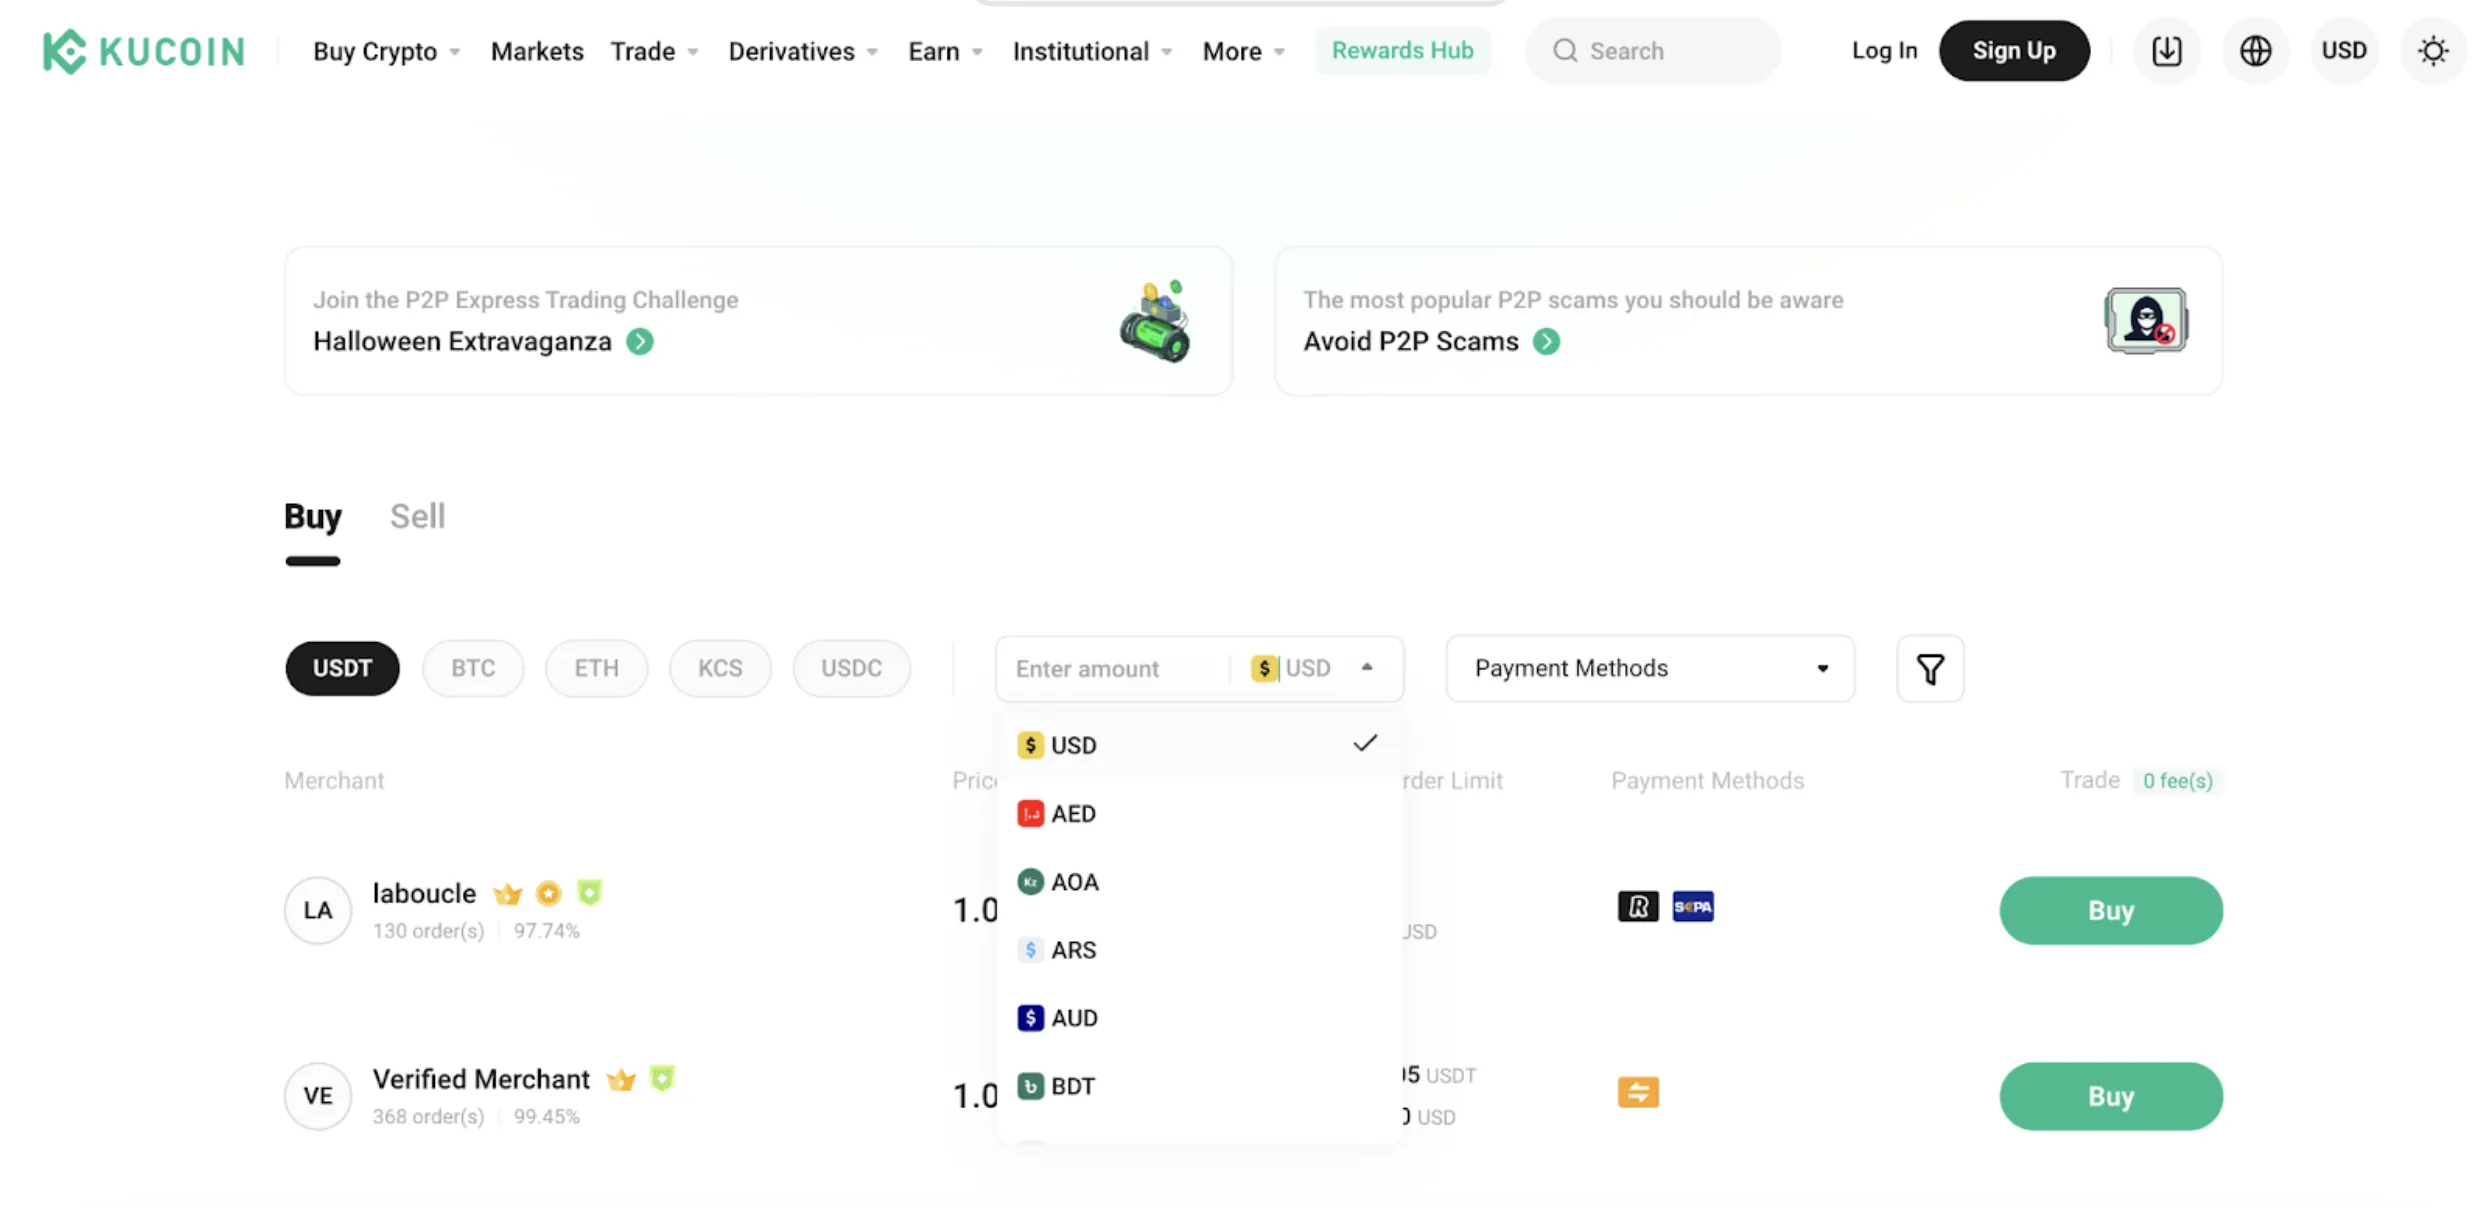Select AOA from the currency list
This screenshot has height=1208, width=2490.
(x=1199, y=881)
